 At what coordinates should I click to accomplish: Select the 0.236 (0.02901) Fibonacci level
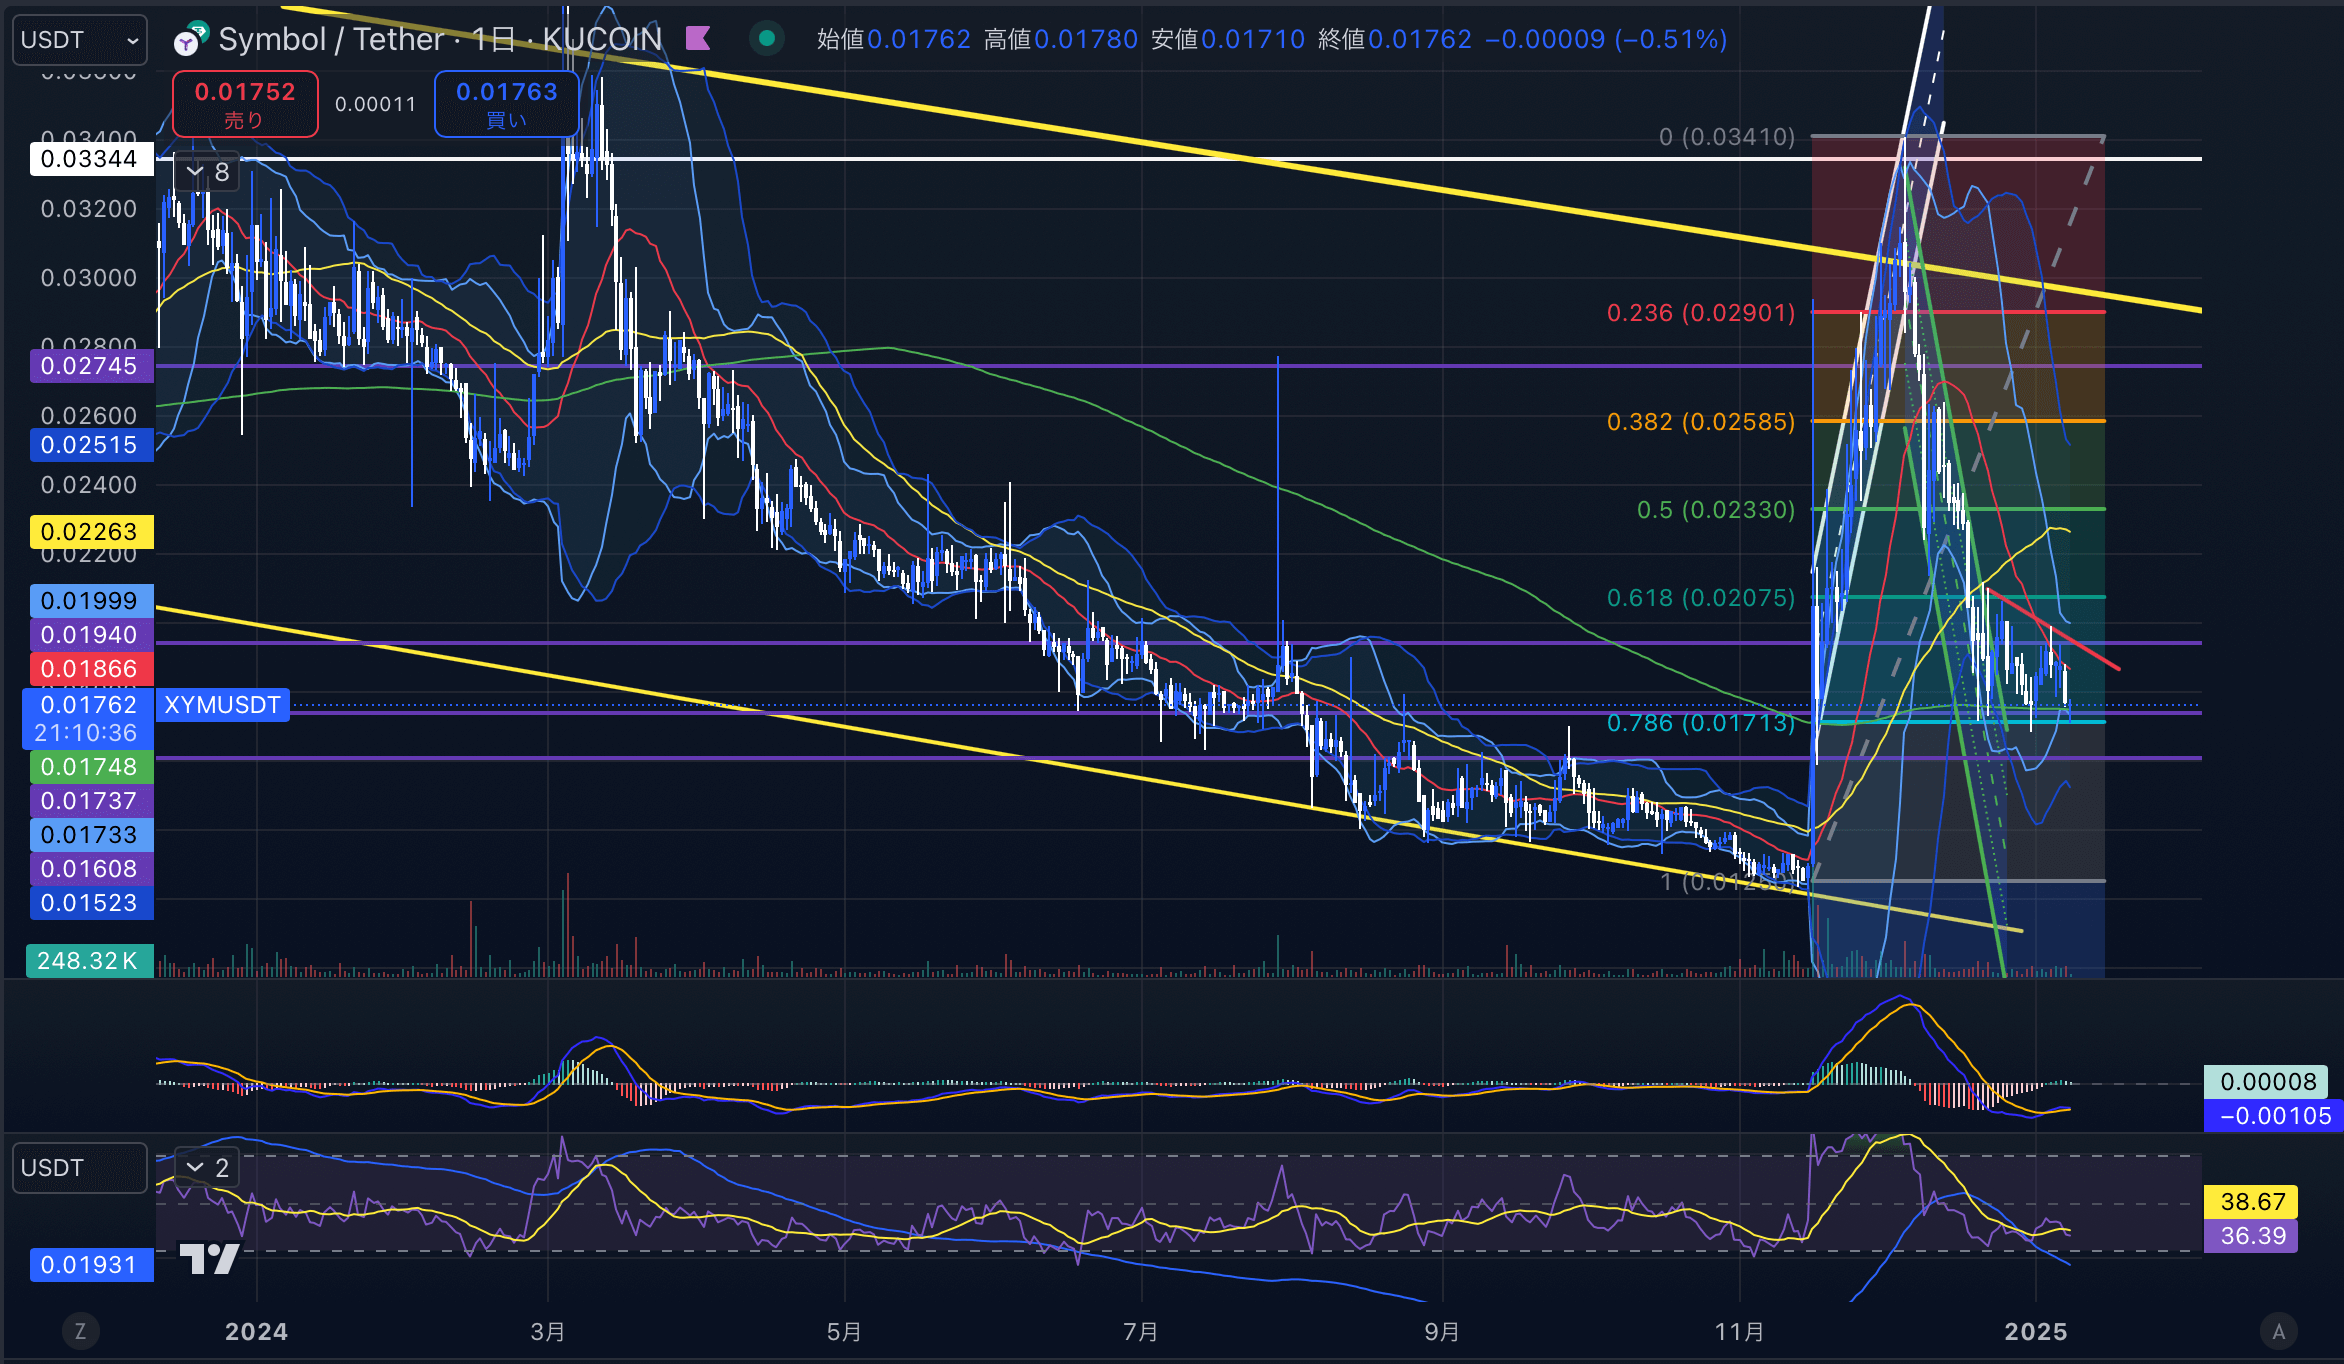[1700, 313]
